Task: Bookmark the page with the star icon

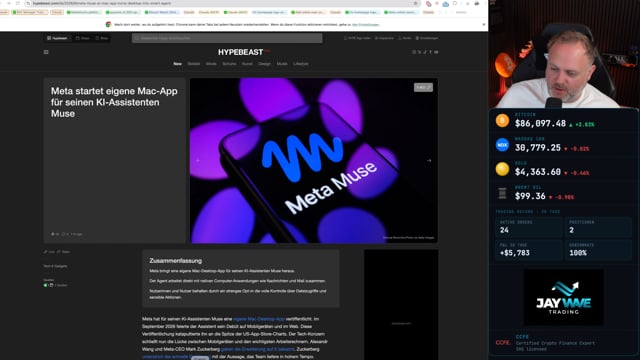Action: pyautogui.click(x=416, y=3)
